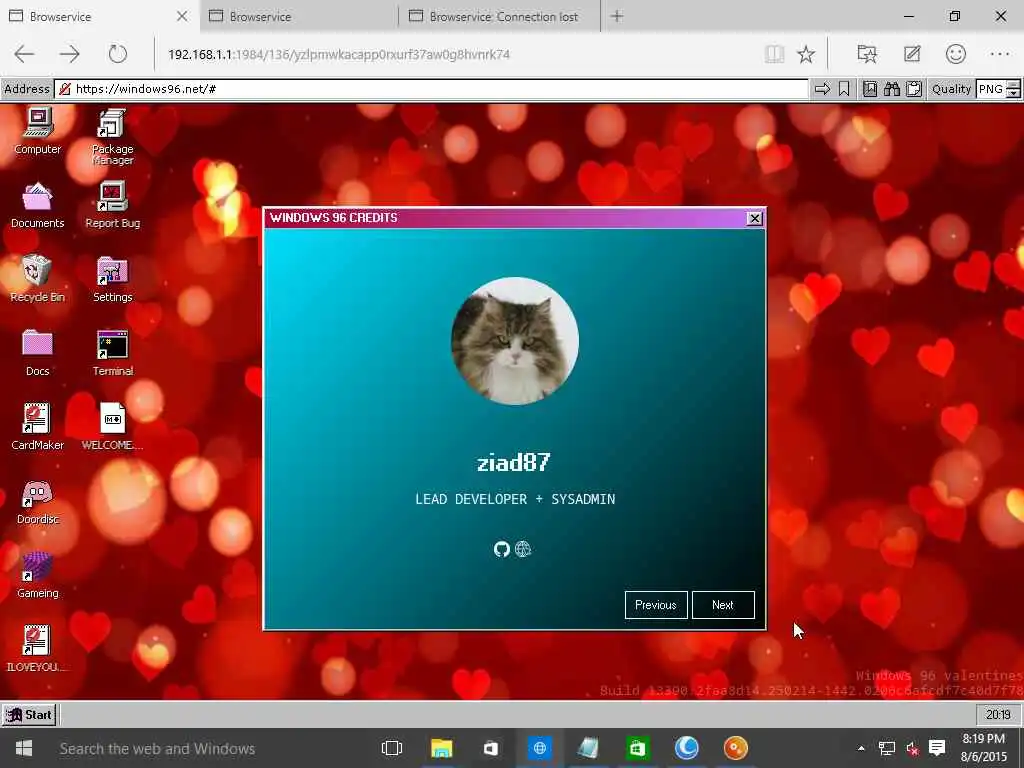The height and width of the screenshot is (768, 1024).
Task: Click the Windows 96 taskbar clock 20:19
Action: pos(998,714)
